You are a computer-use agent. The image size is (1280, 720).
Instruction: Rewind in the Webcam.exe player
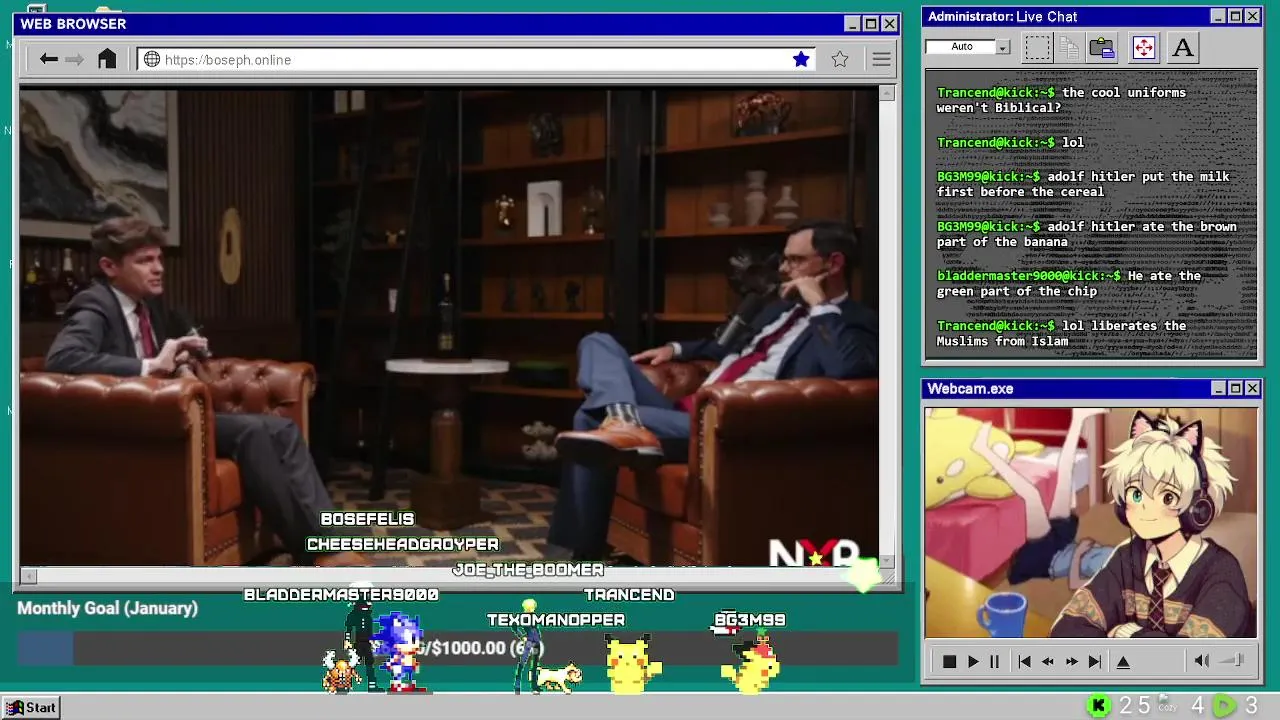click(x=1047, y=661)
